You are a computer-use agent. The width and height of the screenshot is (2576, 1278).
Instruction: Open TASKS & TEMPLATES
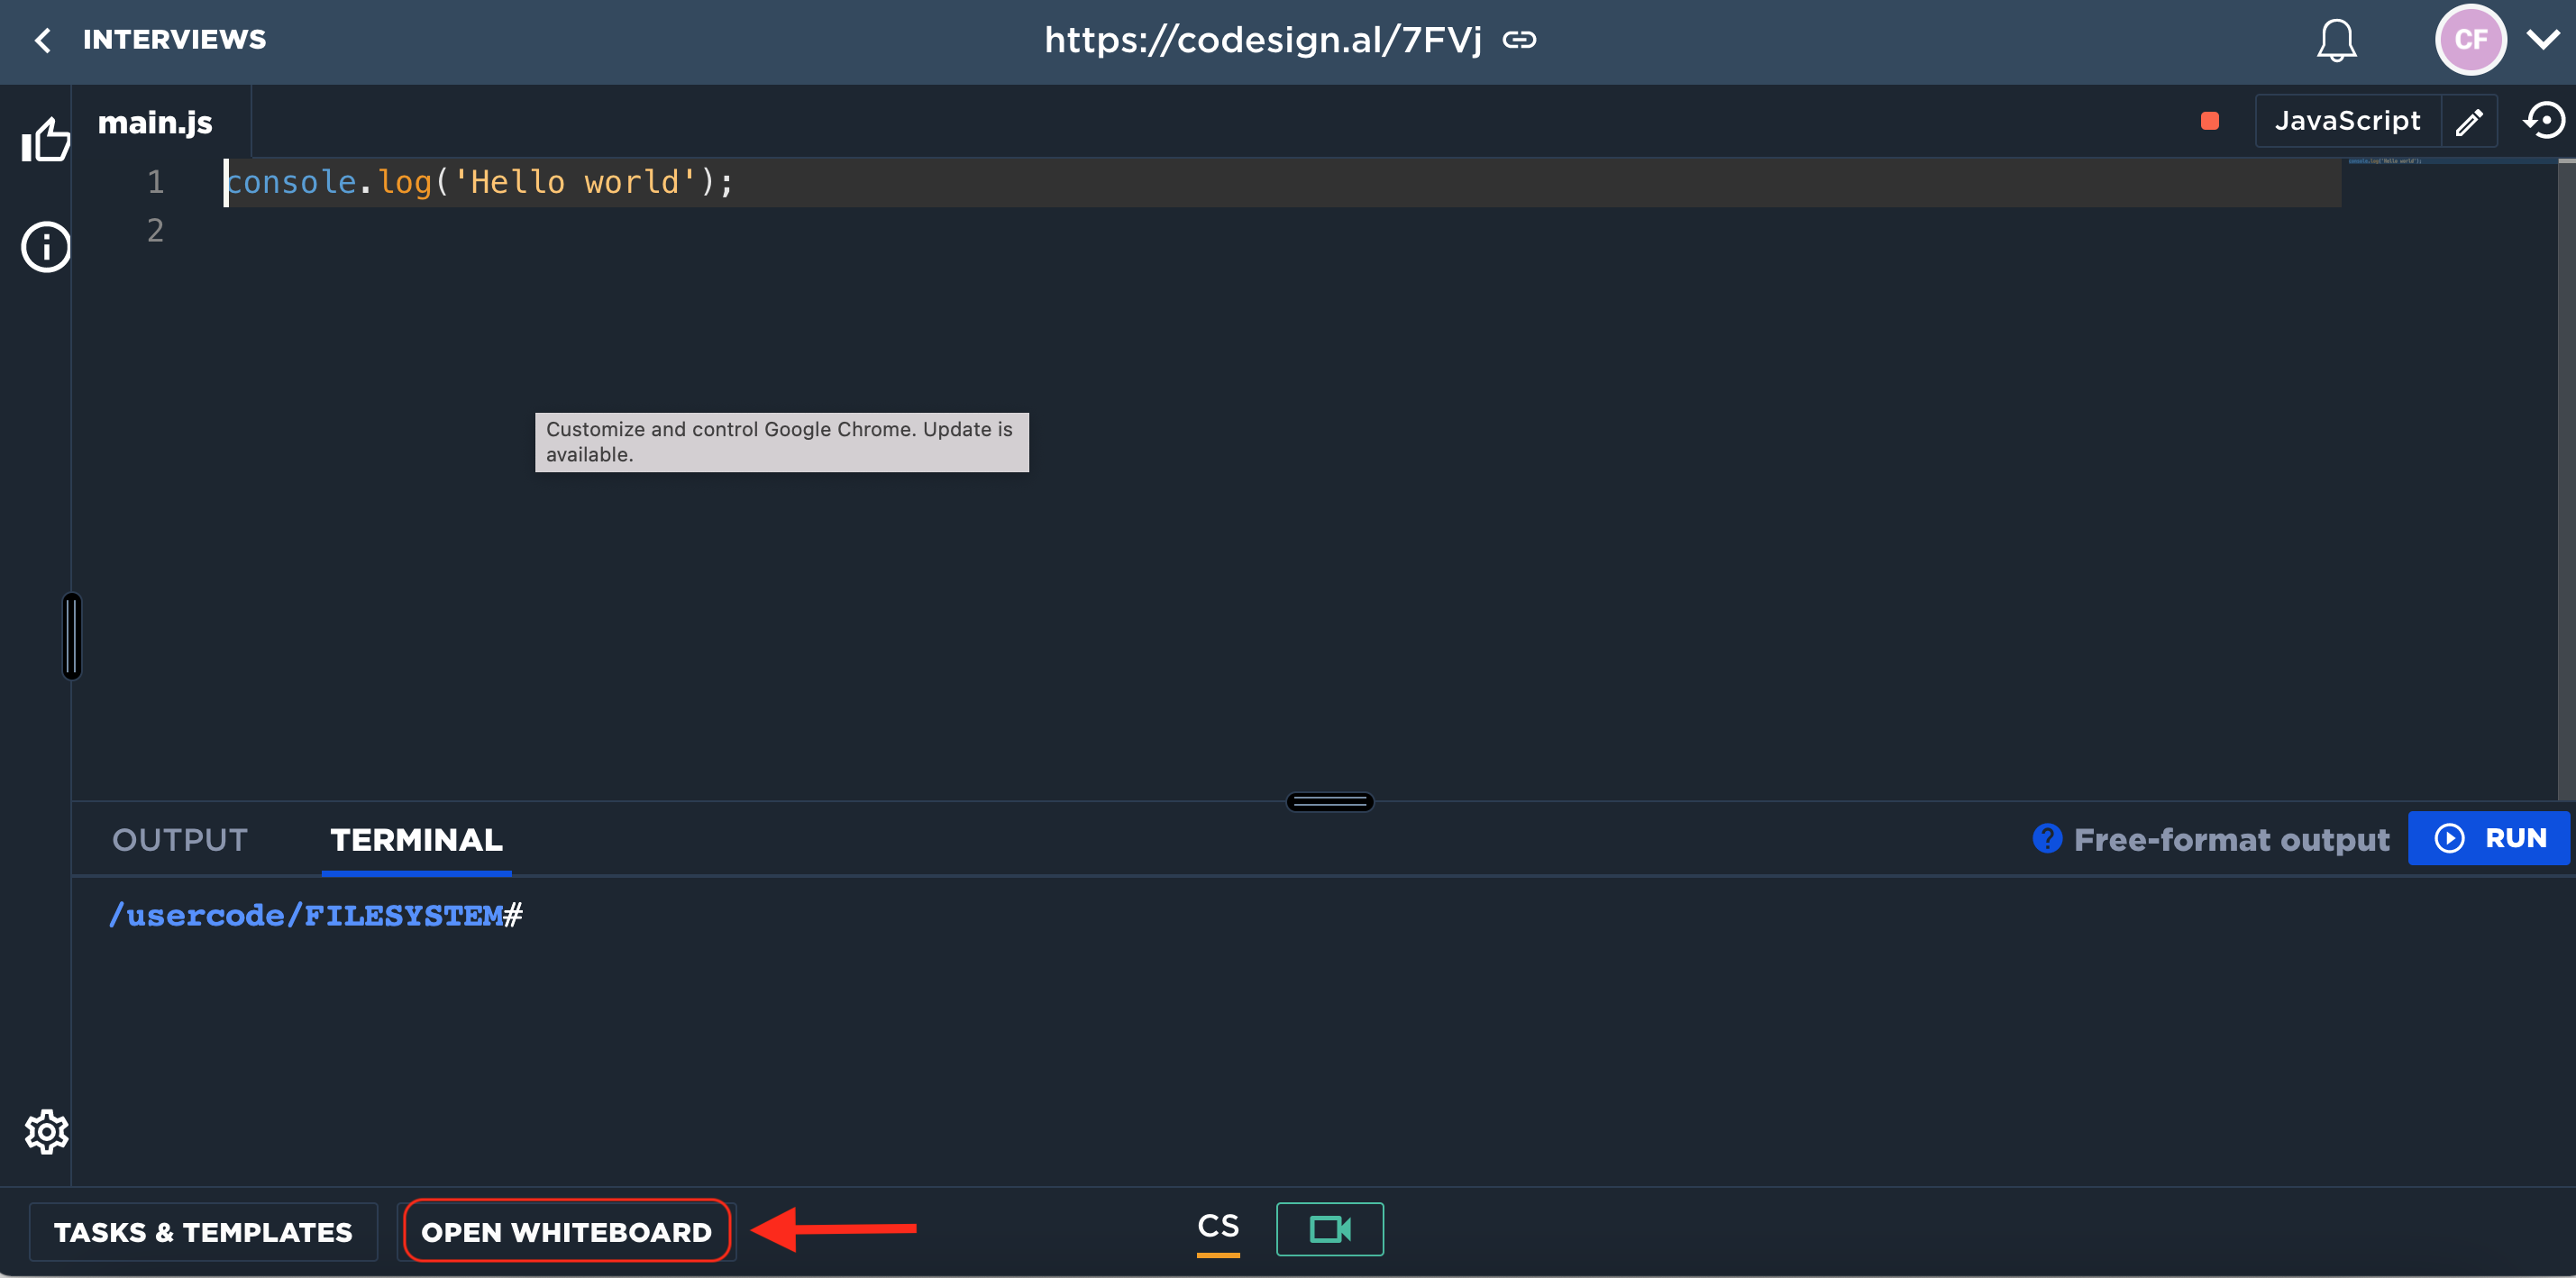pos(203,1232)
